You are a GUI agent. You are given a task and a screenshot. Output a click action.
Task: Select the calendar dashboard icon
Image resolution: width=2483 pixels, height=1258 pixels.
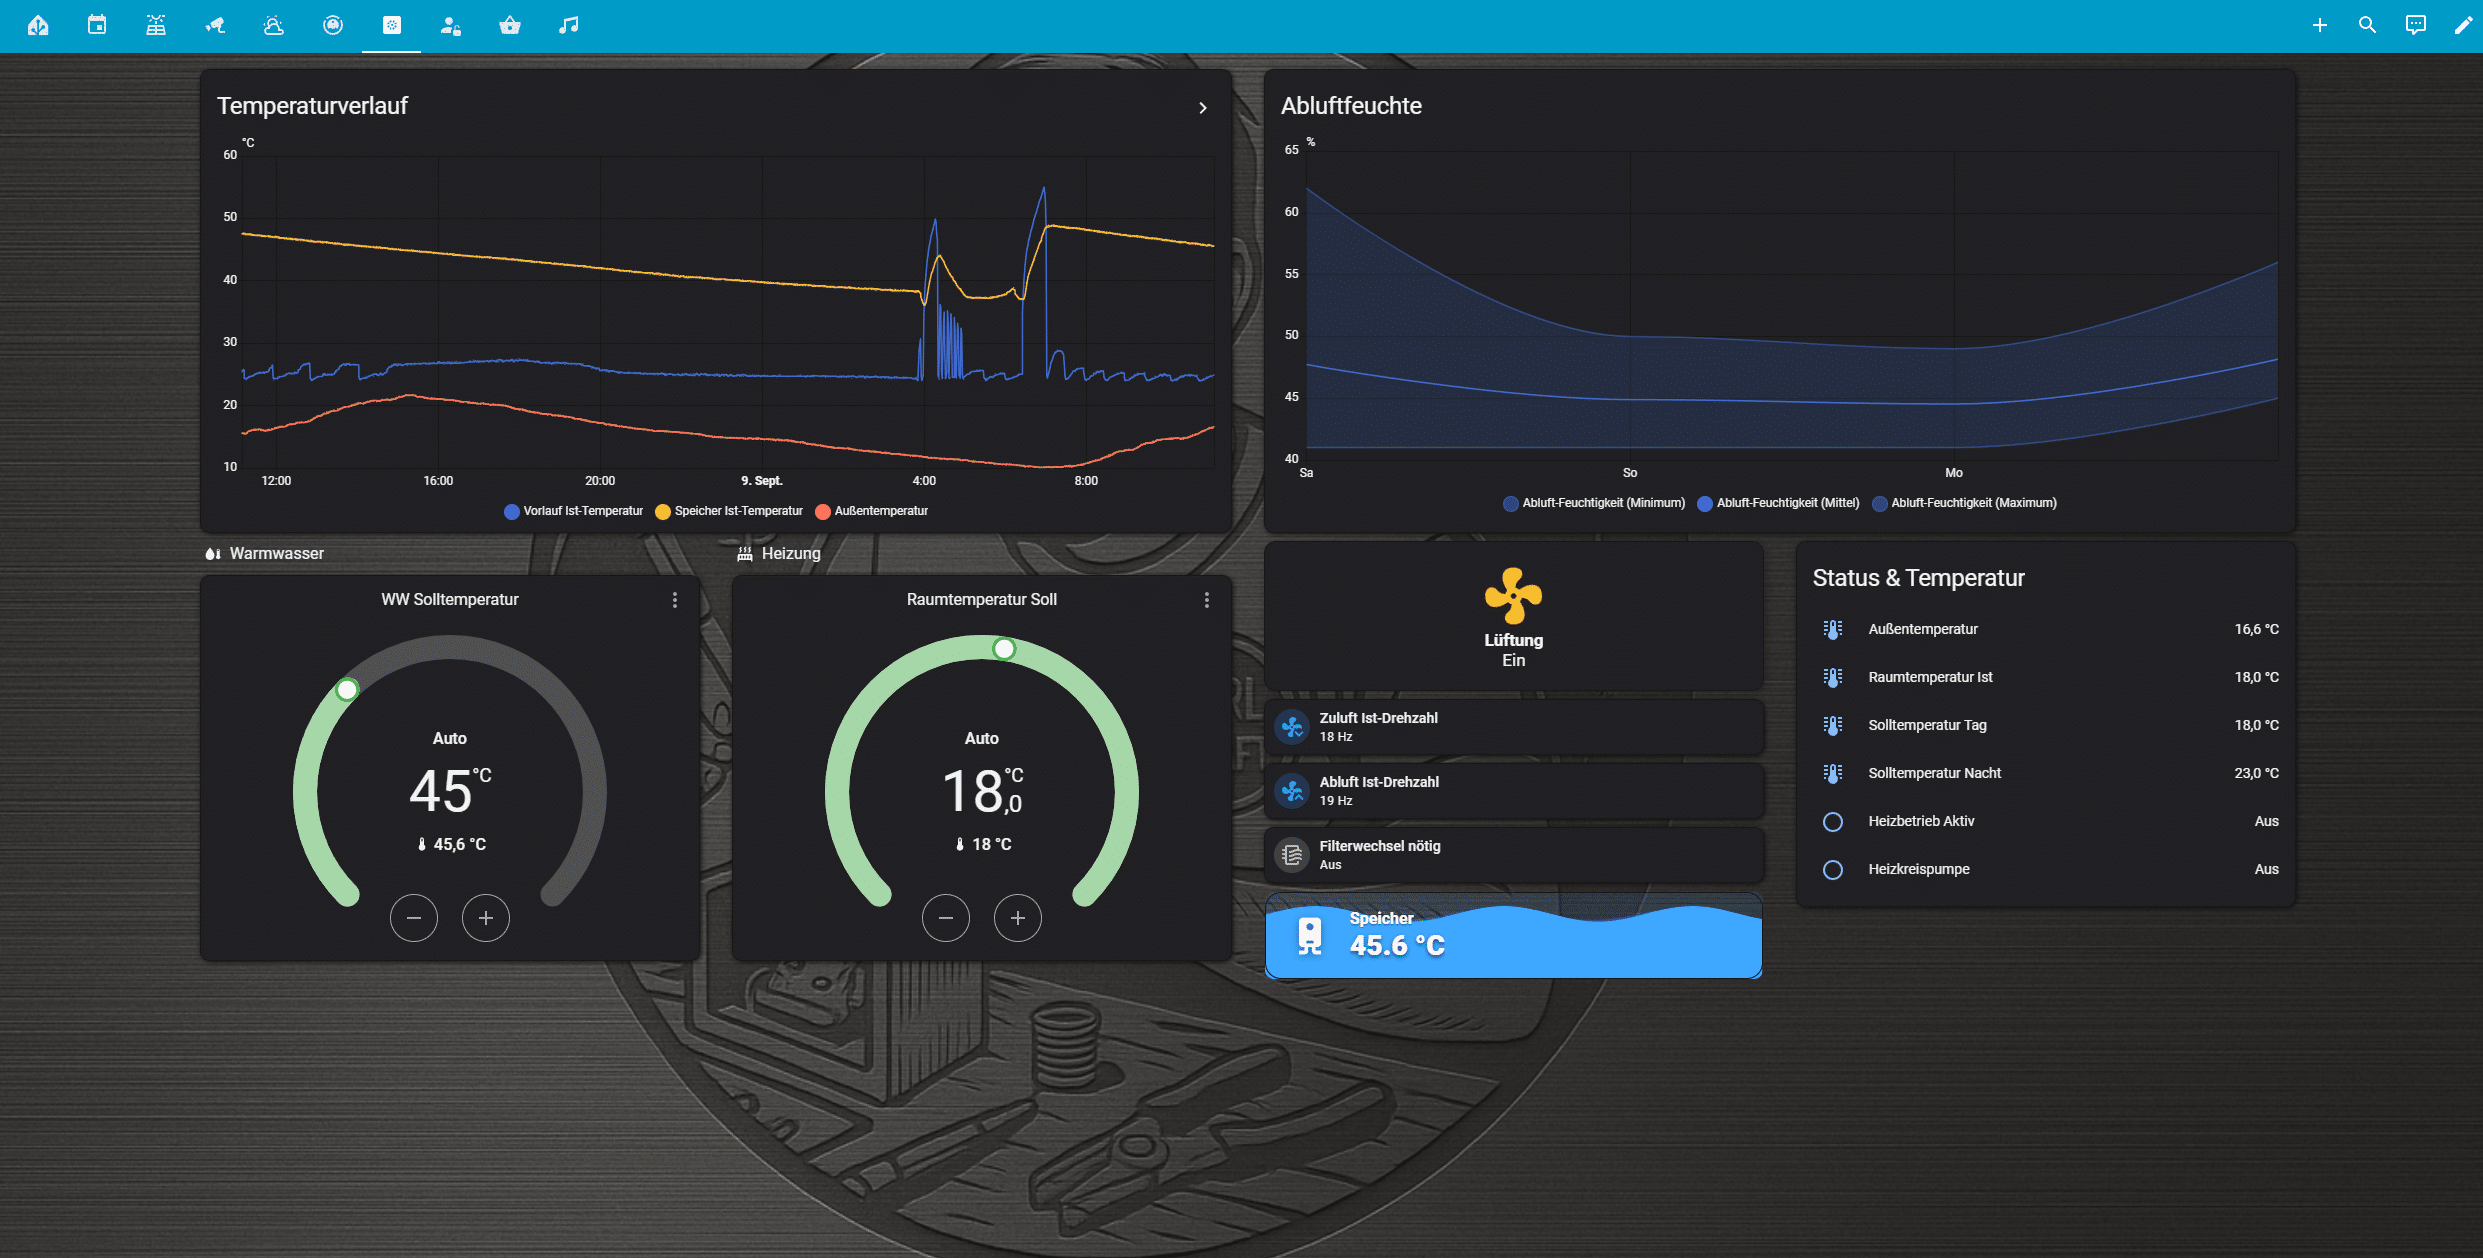coord(97,25)
